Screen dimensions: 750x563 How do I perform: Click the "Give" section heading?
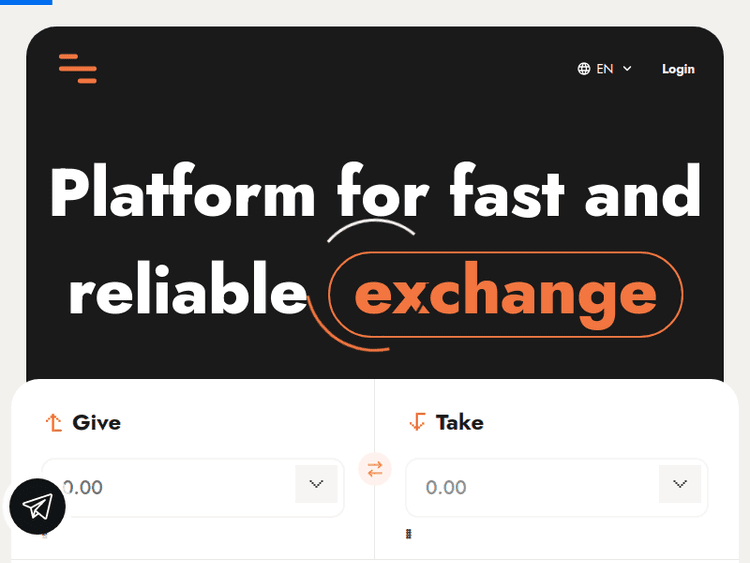[97, 423]
